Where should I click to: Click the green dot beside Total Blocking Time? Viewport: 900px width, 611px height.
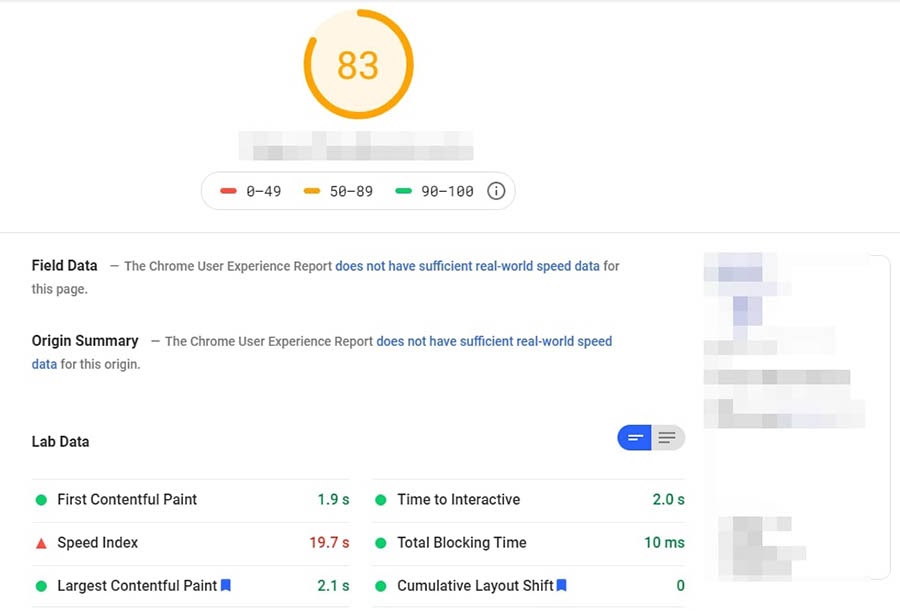tap(381, 543)
